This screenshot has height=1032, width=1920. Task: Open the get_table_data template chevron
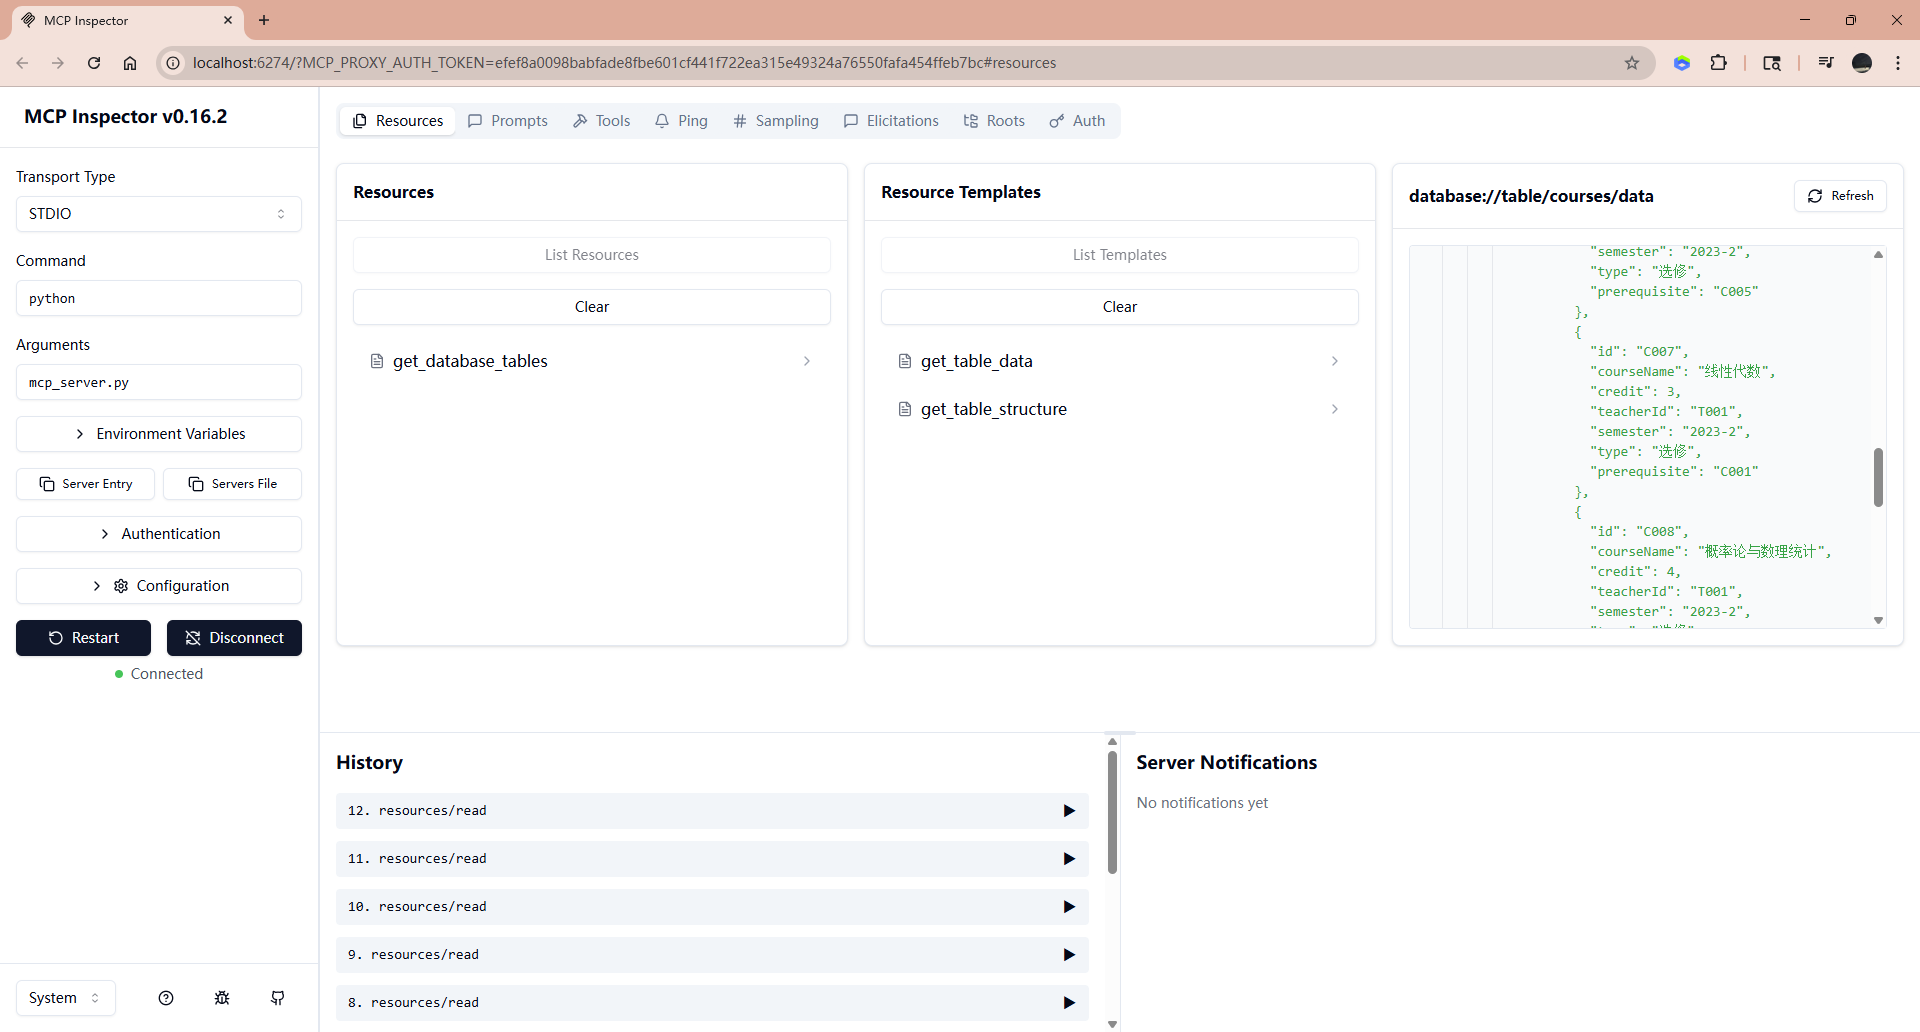coord(1335,361)
